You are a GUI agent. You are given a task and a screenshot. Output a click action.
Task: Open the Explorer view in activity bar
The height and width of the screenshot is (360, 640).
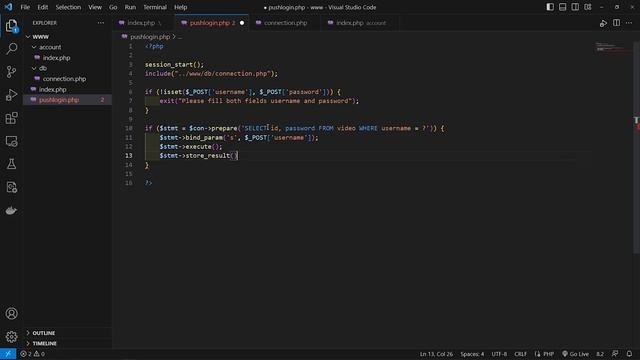11,26
